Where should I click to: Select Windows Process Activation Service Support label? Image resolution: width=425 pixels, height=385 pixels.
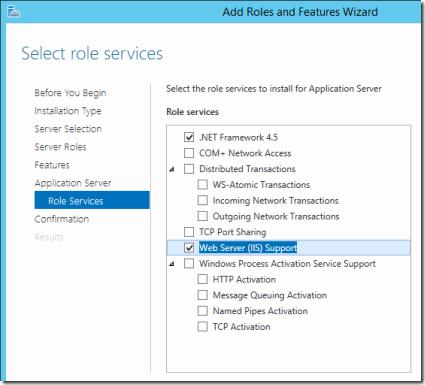(287, 264)
